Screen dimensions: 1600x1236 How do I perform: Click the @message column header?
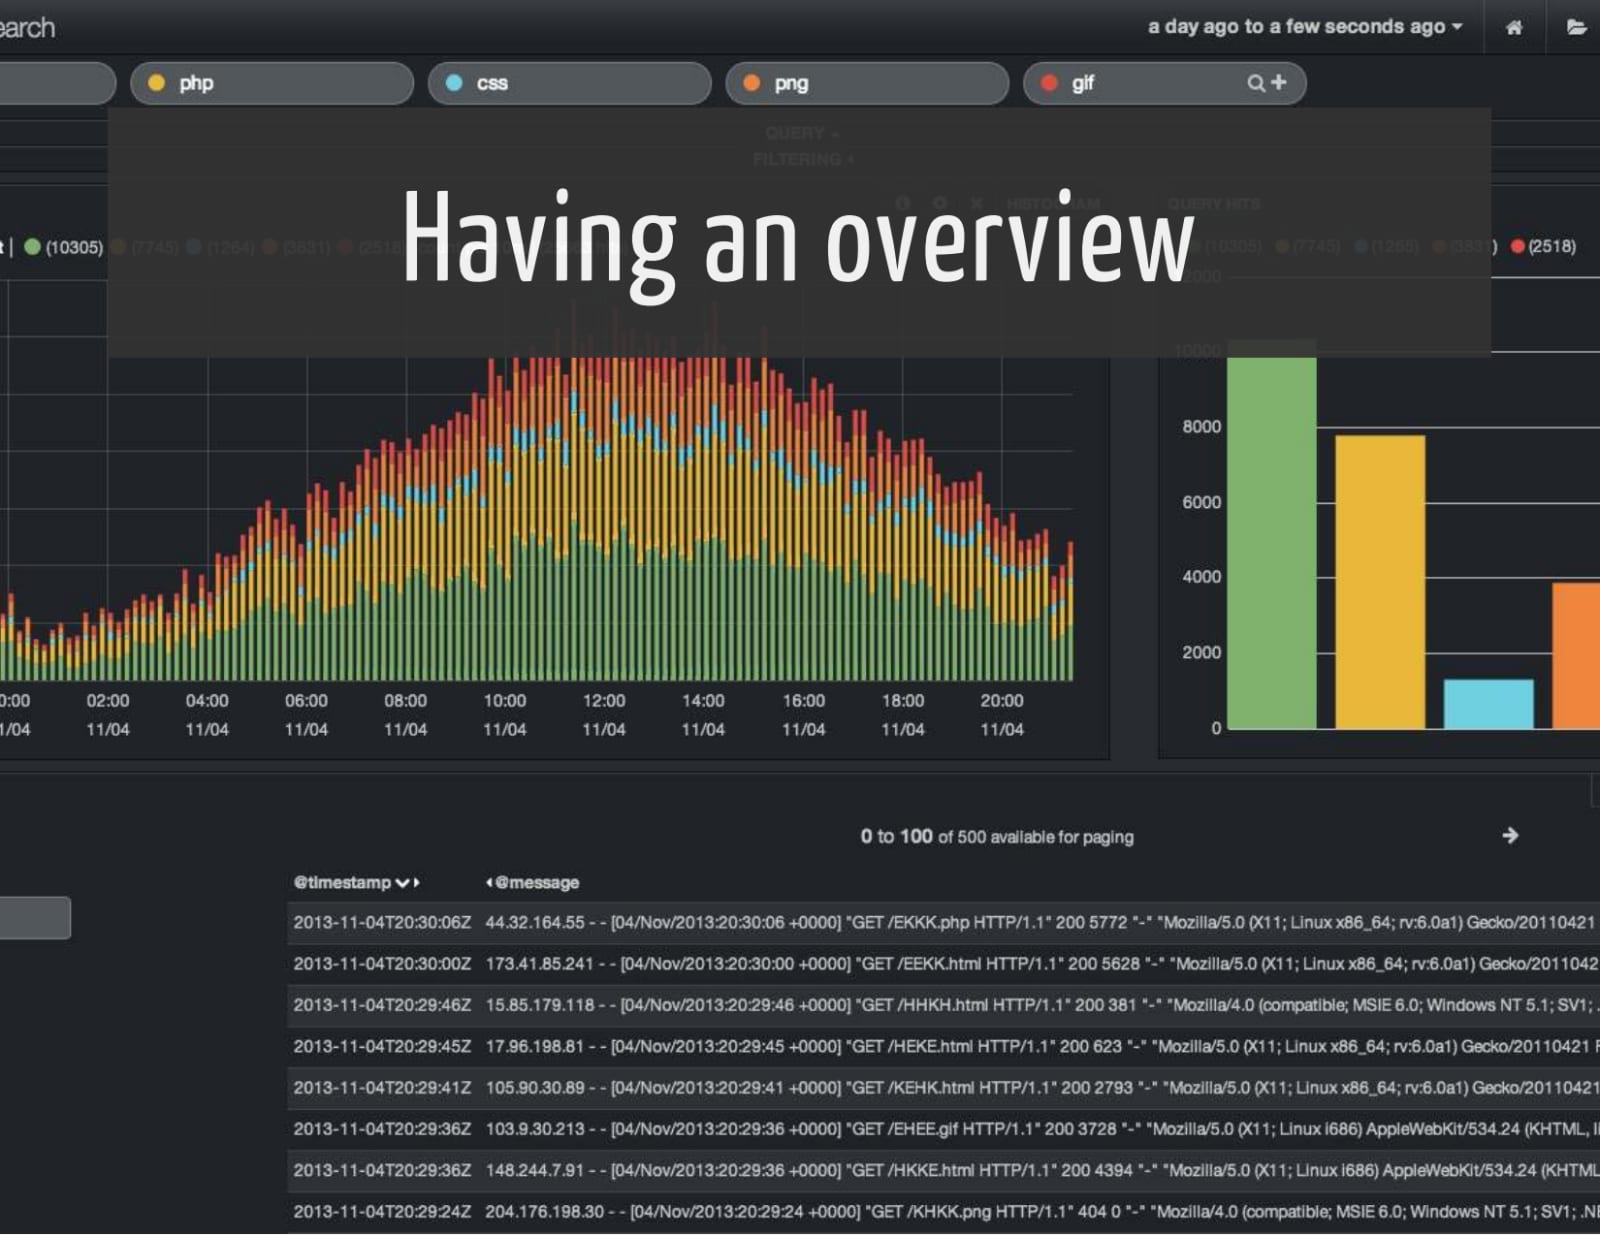click(538, 883)
